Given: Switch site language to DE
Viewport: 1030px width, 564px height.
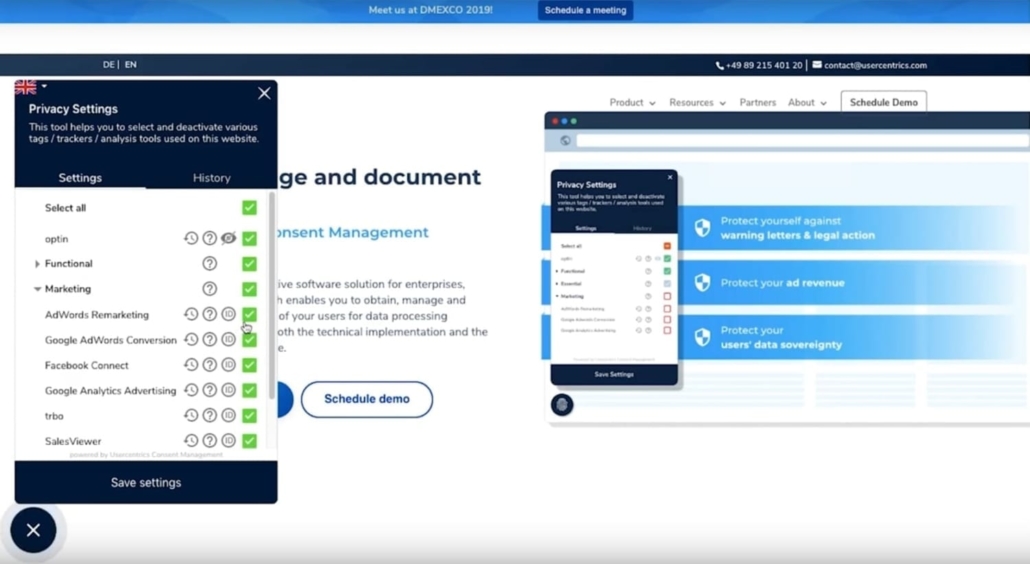Looking at the screenshot, I should point(108,64).
